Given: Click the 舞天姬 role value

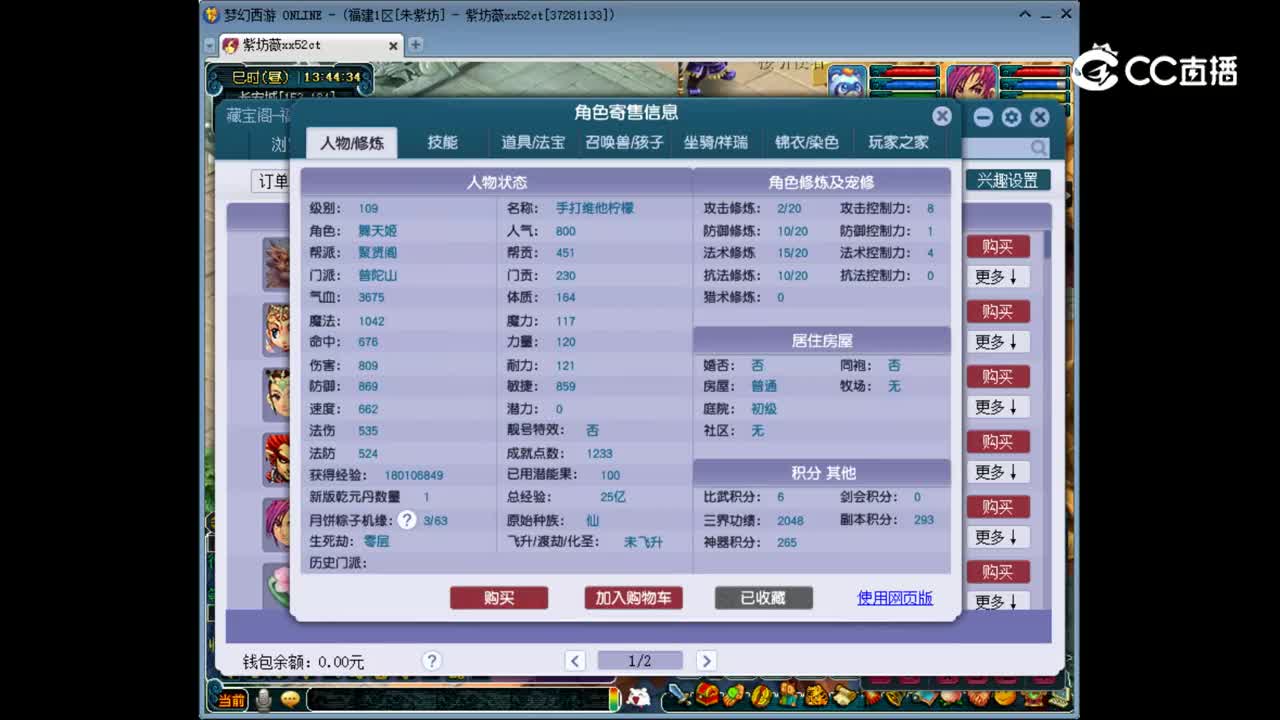Looking at the screenshot, I should [x=377, y=231].
